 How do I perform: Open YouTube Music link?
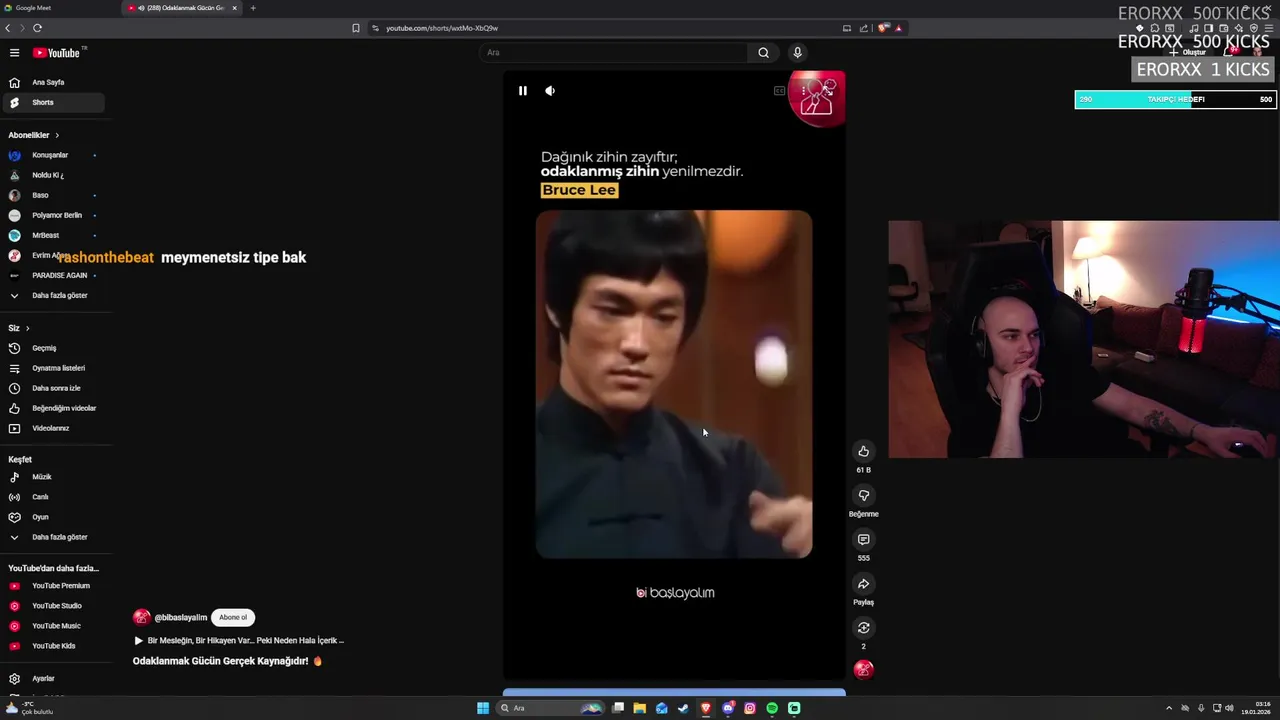tap(52, 626)
